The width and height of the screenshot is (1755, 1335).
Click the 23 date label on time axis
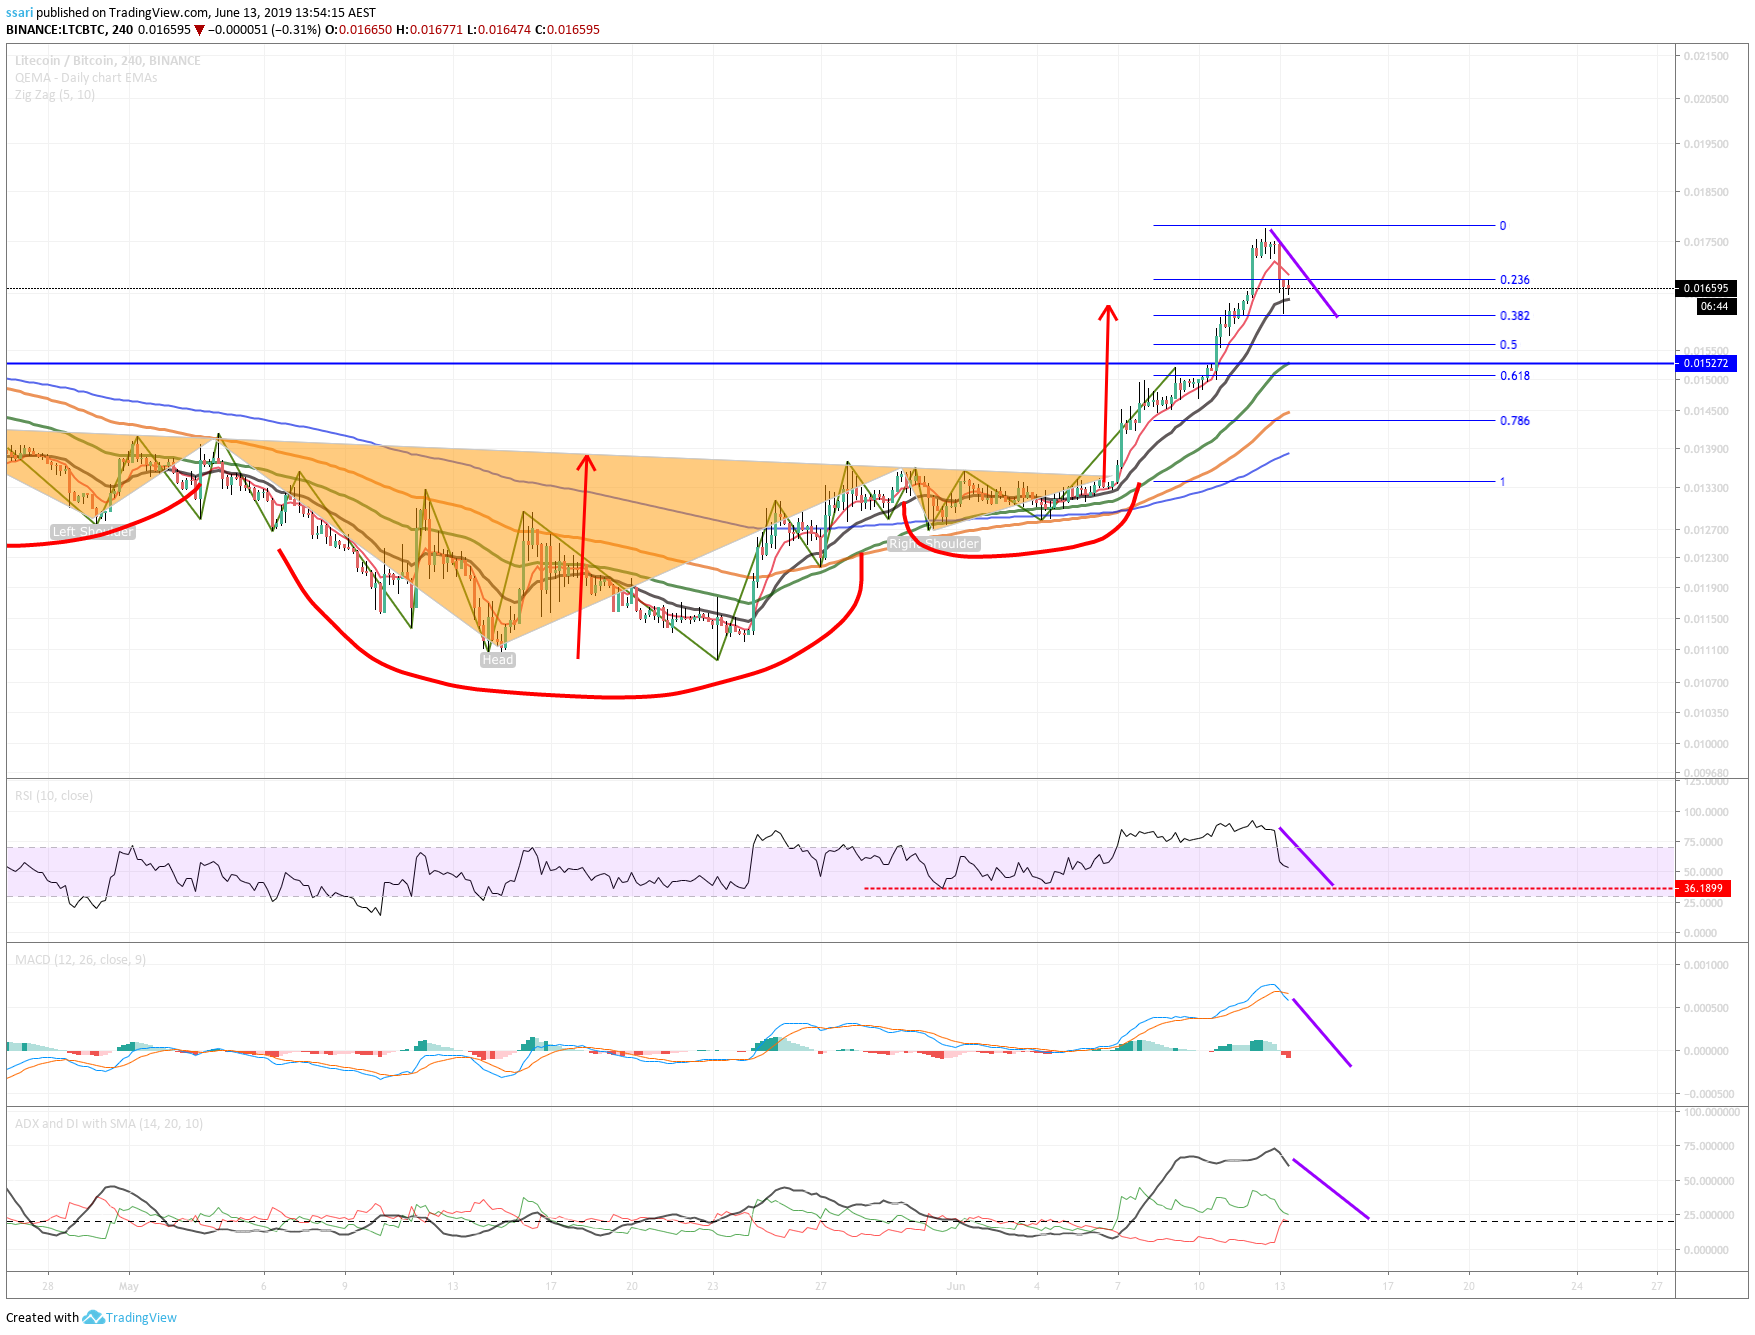point(712,1286)
